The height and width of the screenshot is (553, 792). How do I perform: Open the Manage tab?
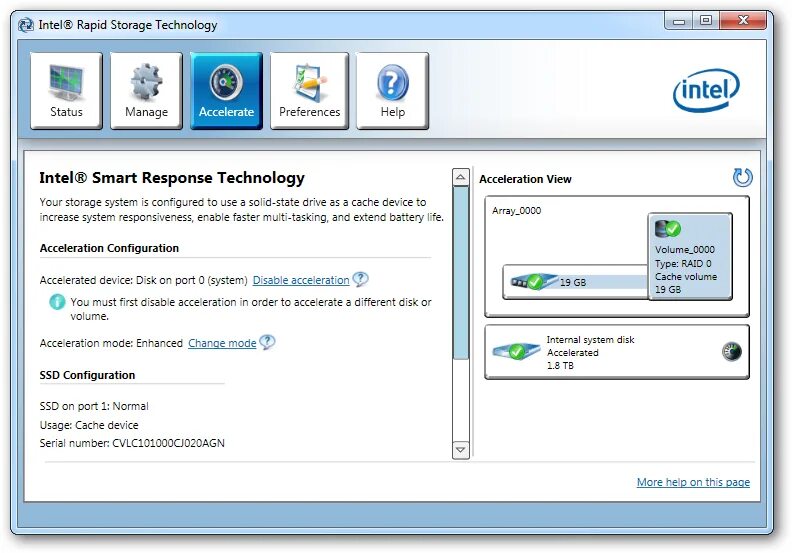tap(146, 91)
